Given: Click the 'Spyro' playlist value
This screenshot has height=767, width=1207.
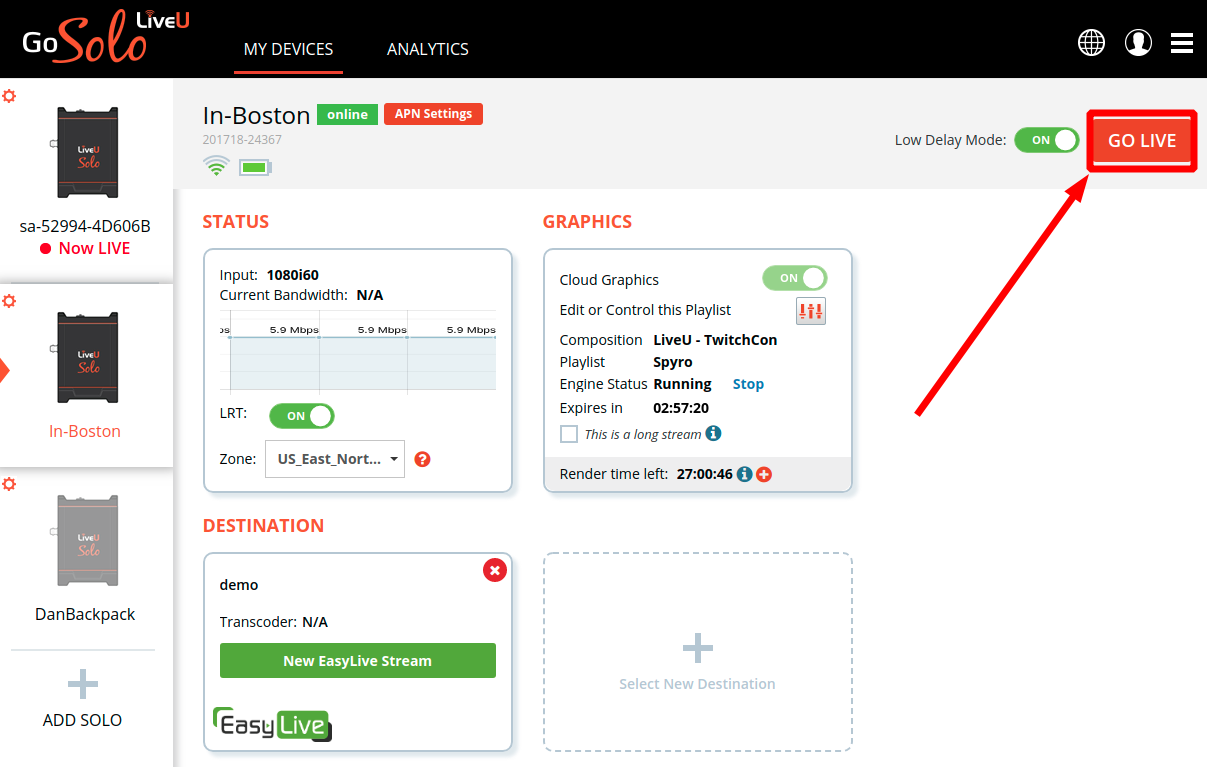Looking at the screenshot, I should pyautogui.click(x=673, y=362).
